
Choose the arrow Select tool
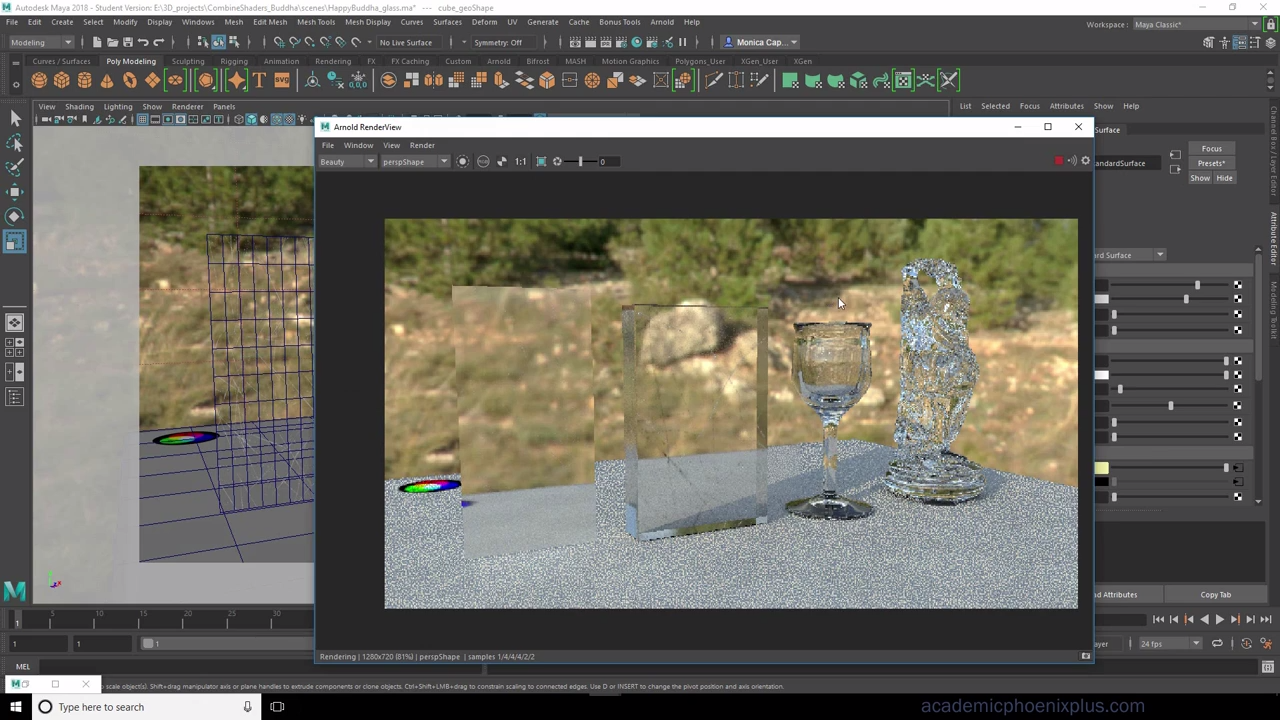pyautogui.click(x=15, y=118)
